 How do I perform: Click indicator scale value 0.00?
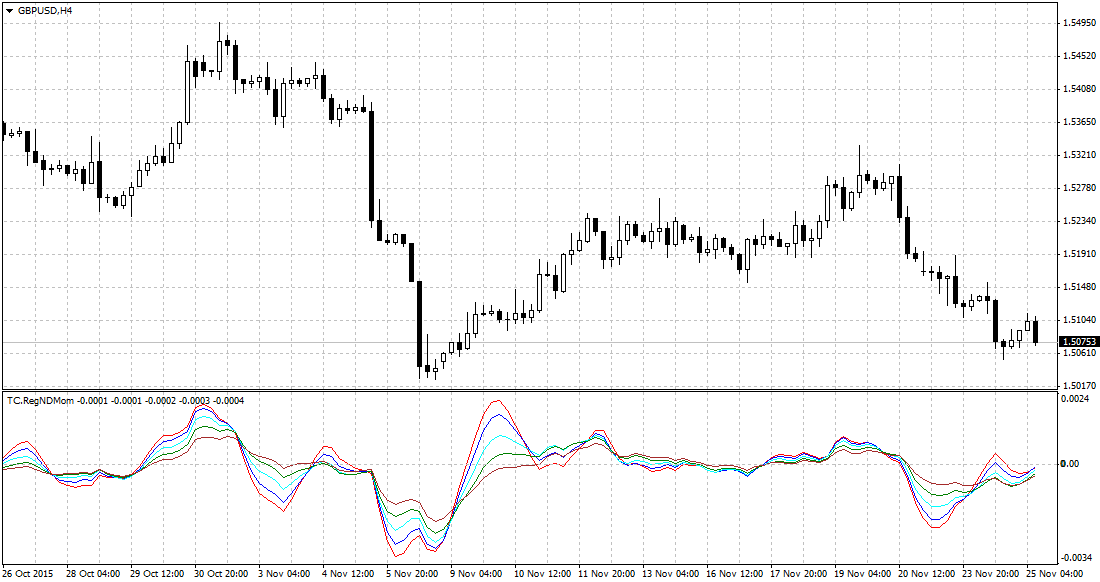1070,463
